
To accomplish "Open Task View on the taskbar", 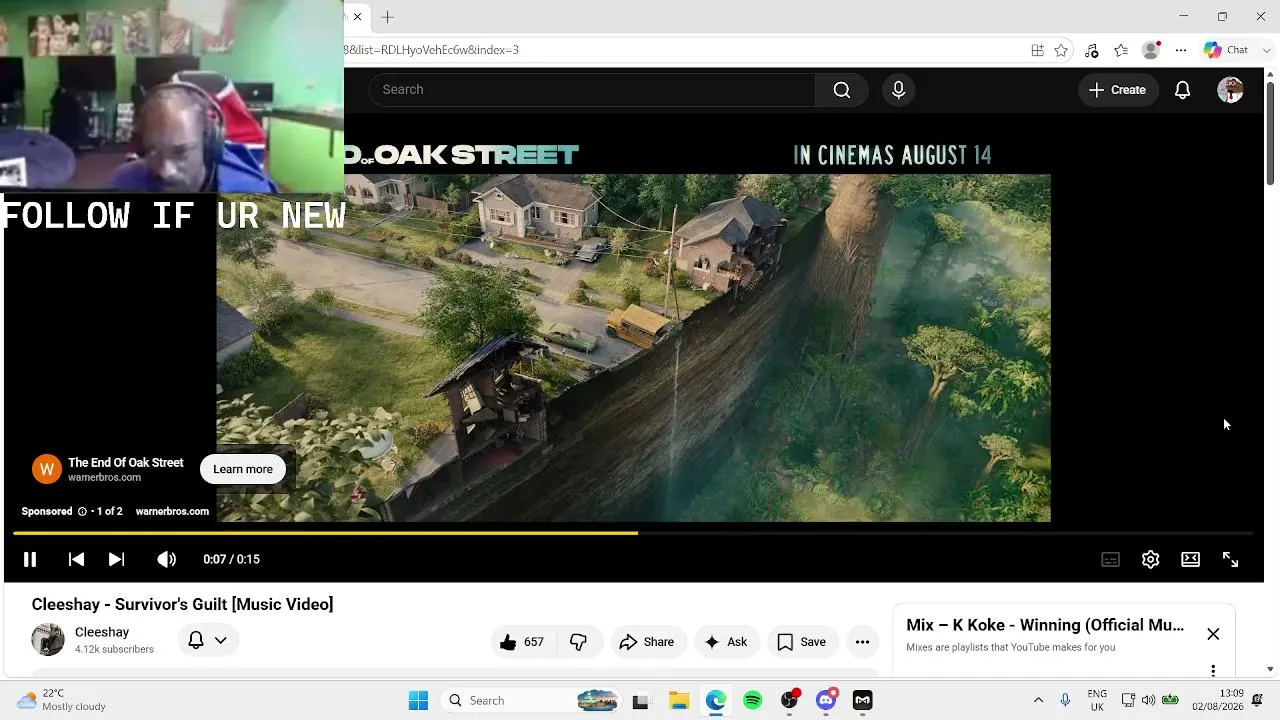I will pos(640,701).
